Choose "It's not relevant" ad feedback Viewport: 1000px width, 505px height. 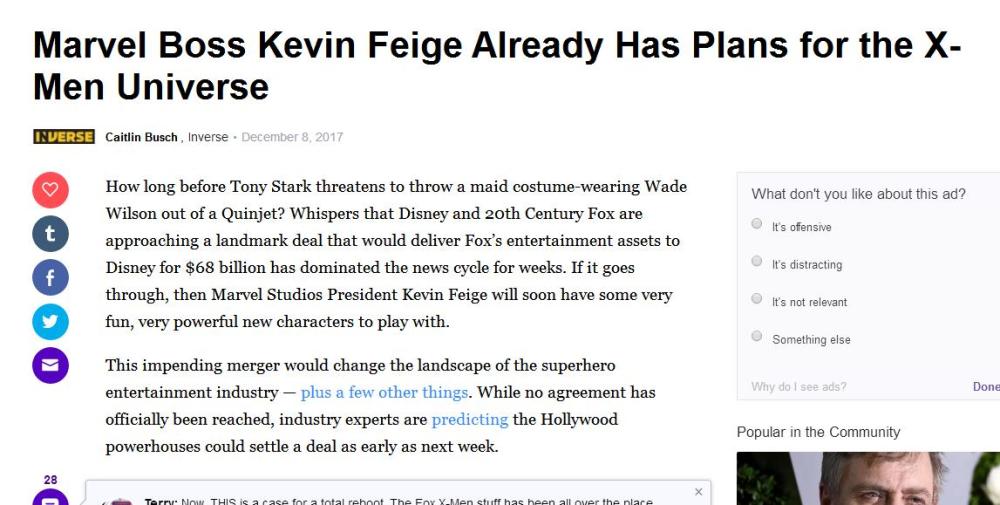point(757,299)
